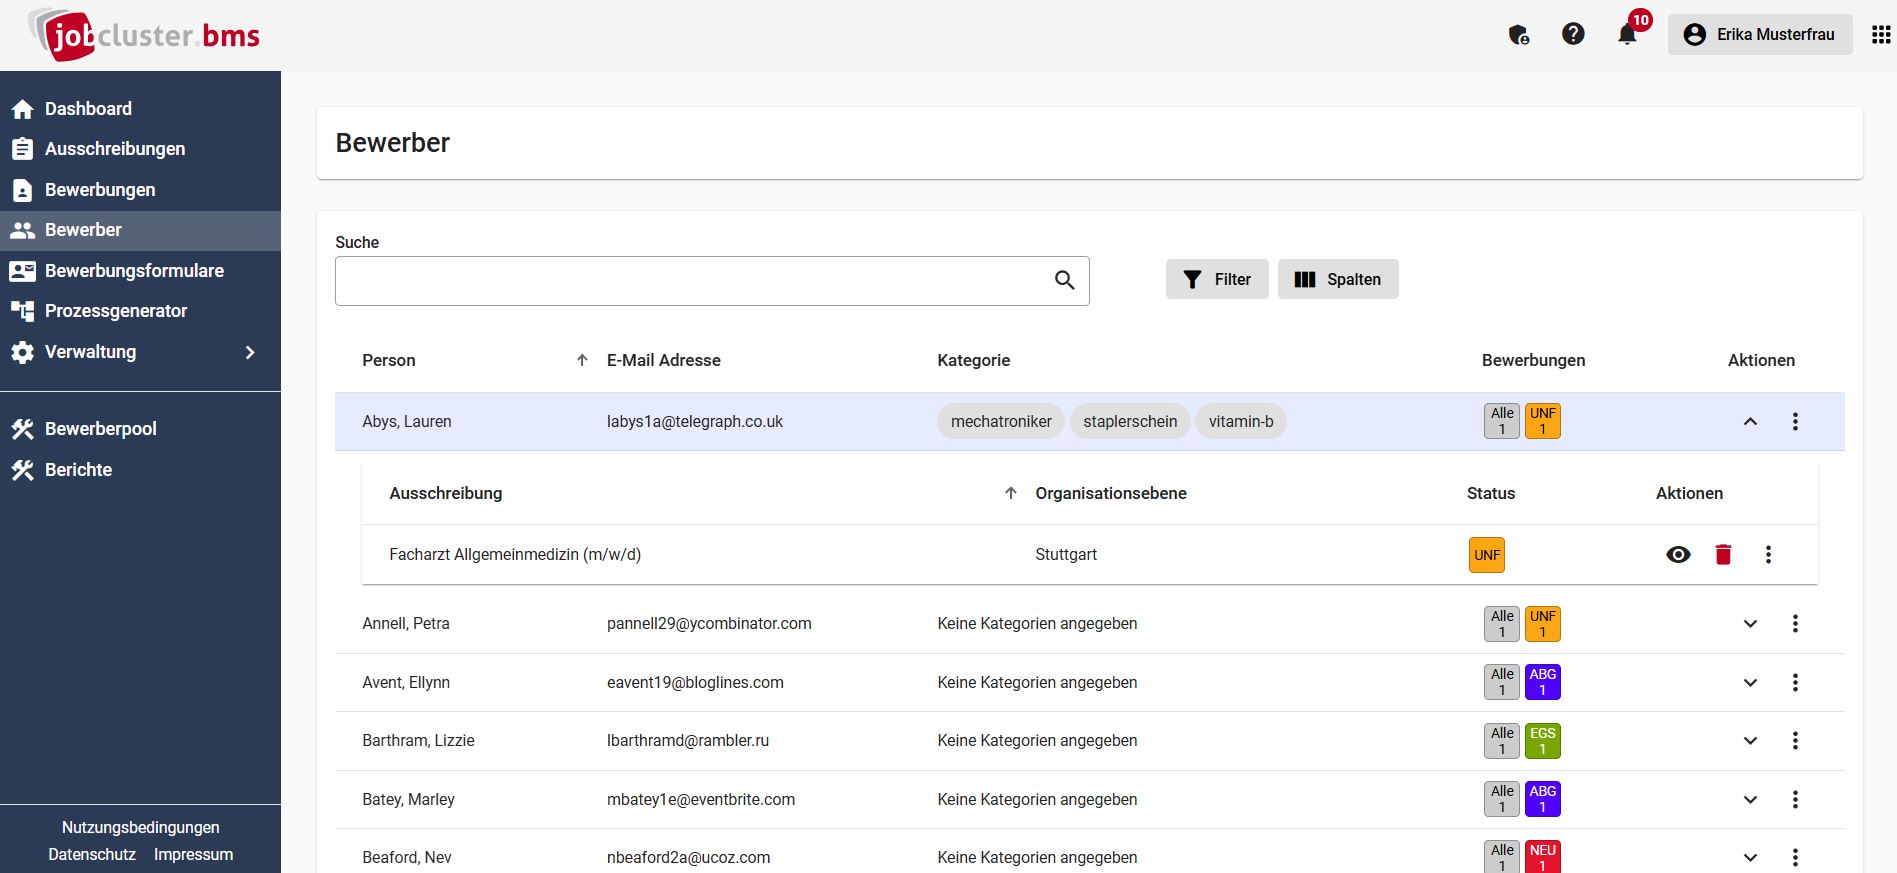
Task: Click email pannell29@ycombinator.com
Action: pos(709,623)
